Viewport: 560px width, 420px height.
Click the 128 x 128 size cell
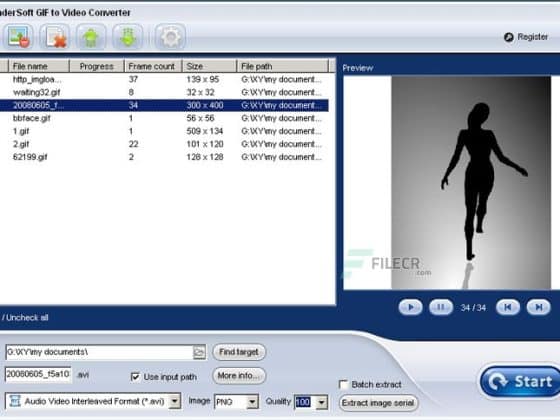(x=205, y=157)
